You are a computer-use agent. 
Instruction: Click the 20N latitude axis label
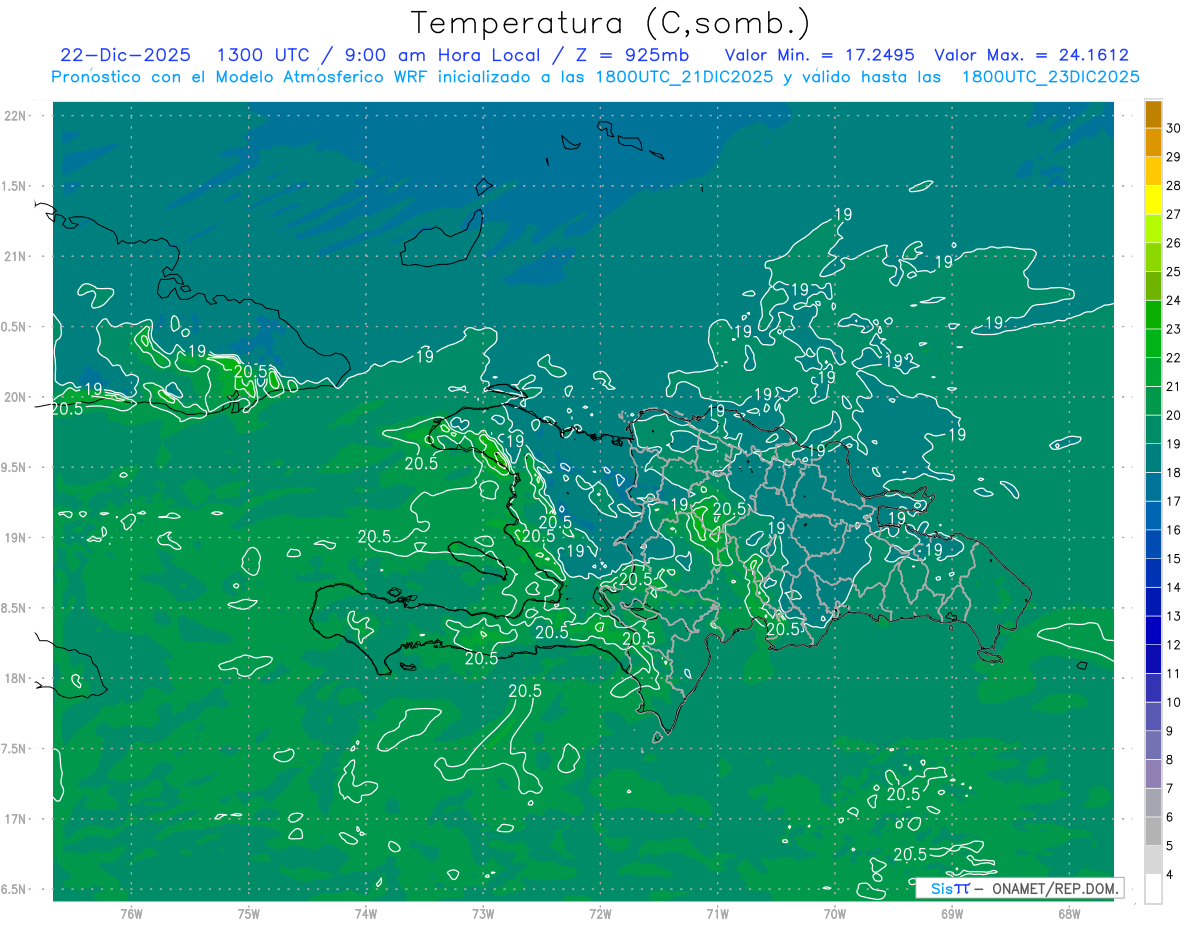coord(15,397)
